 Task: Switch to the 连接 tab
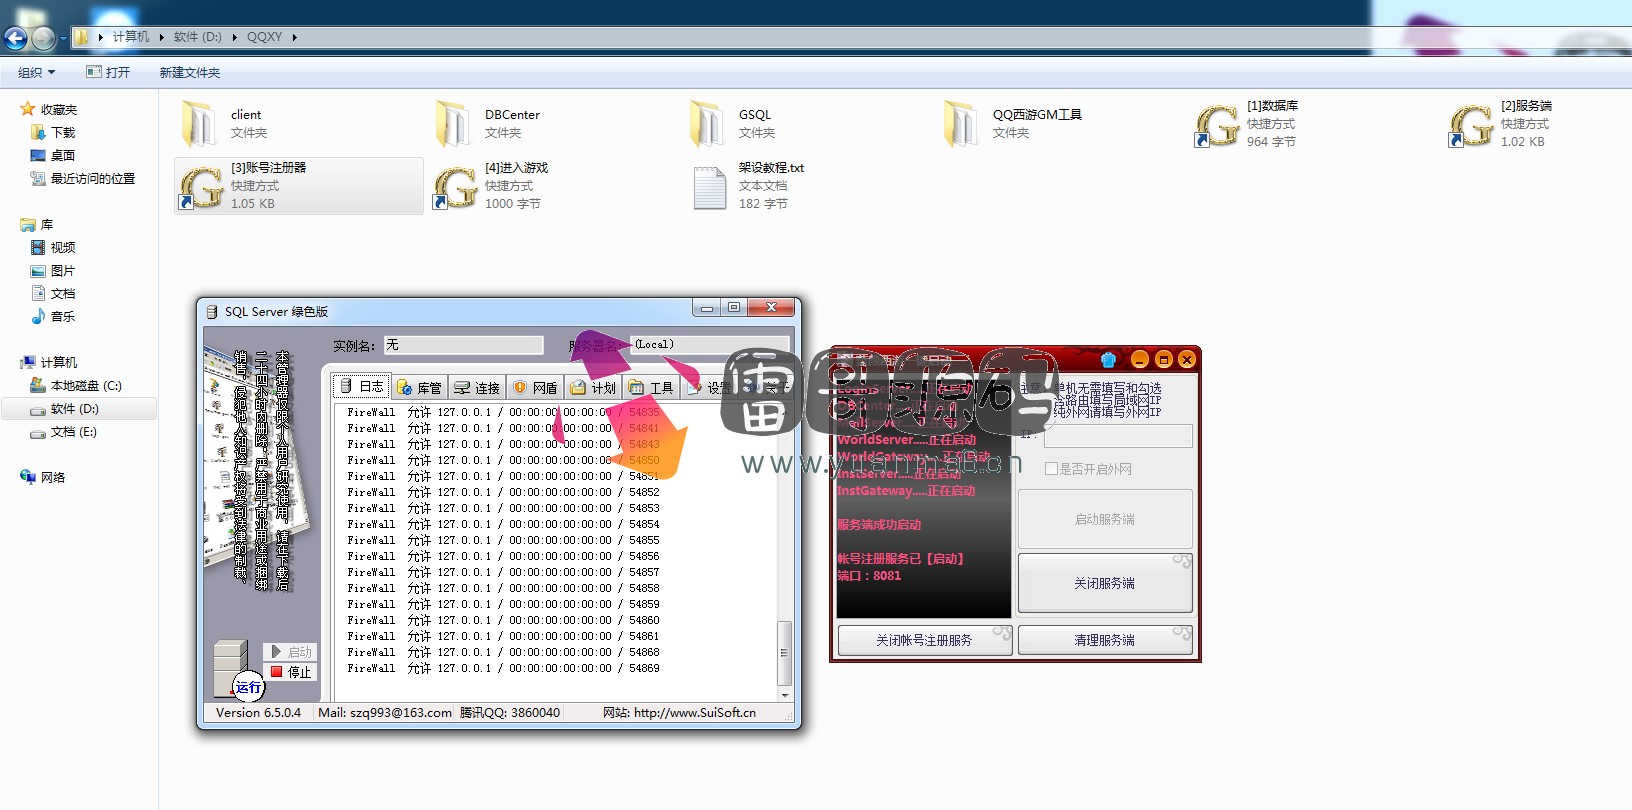click(476, 388)
